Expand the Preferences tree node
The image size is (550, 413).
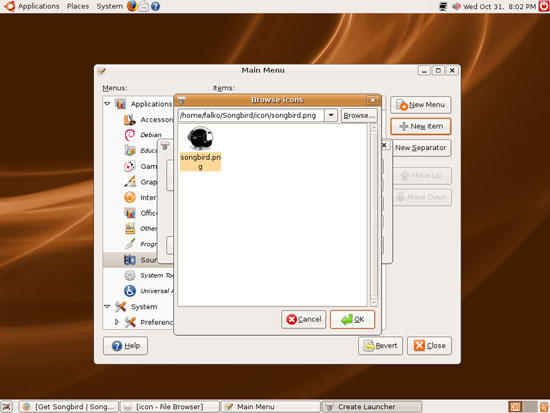click(x=117, y=322)
